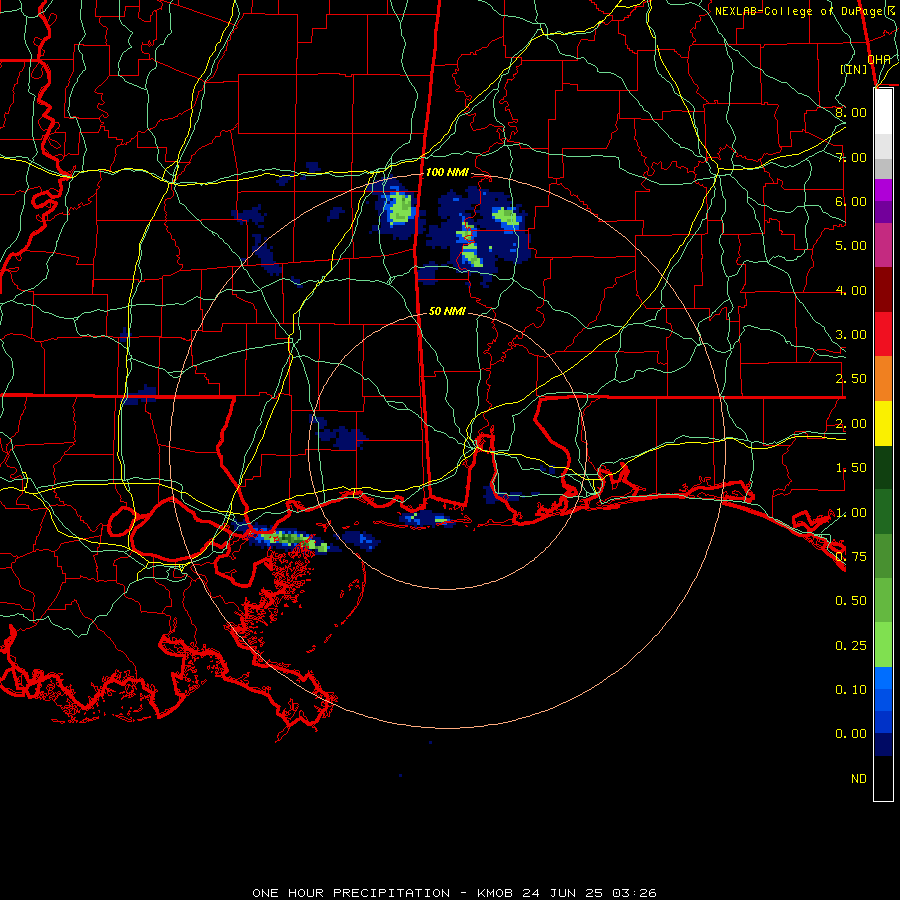
Task: Click the ND legend label
Action: pos(859,779)
